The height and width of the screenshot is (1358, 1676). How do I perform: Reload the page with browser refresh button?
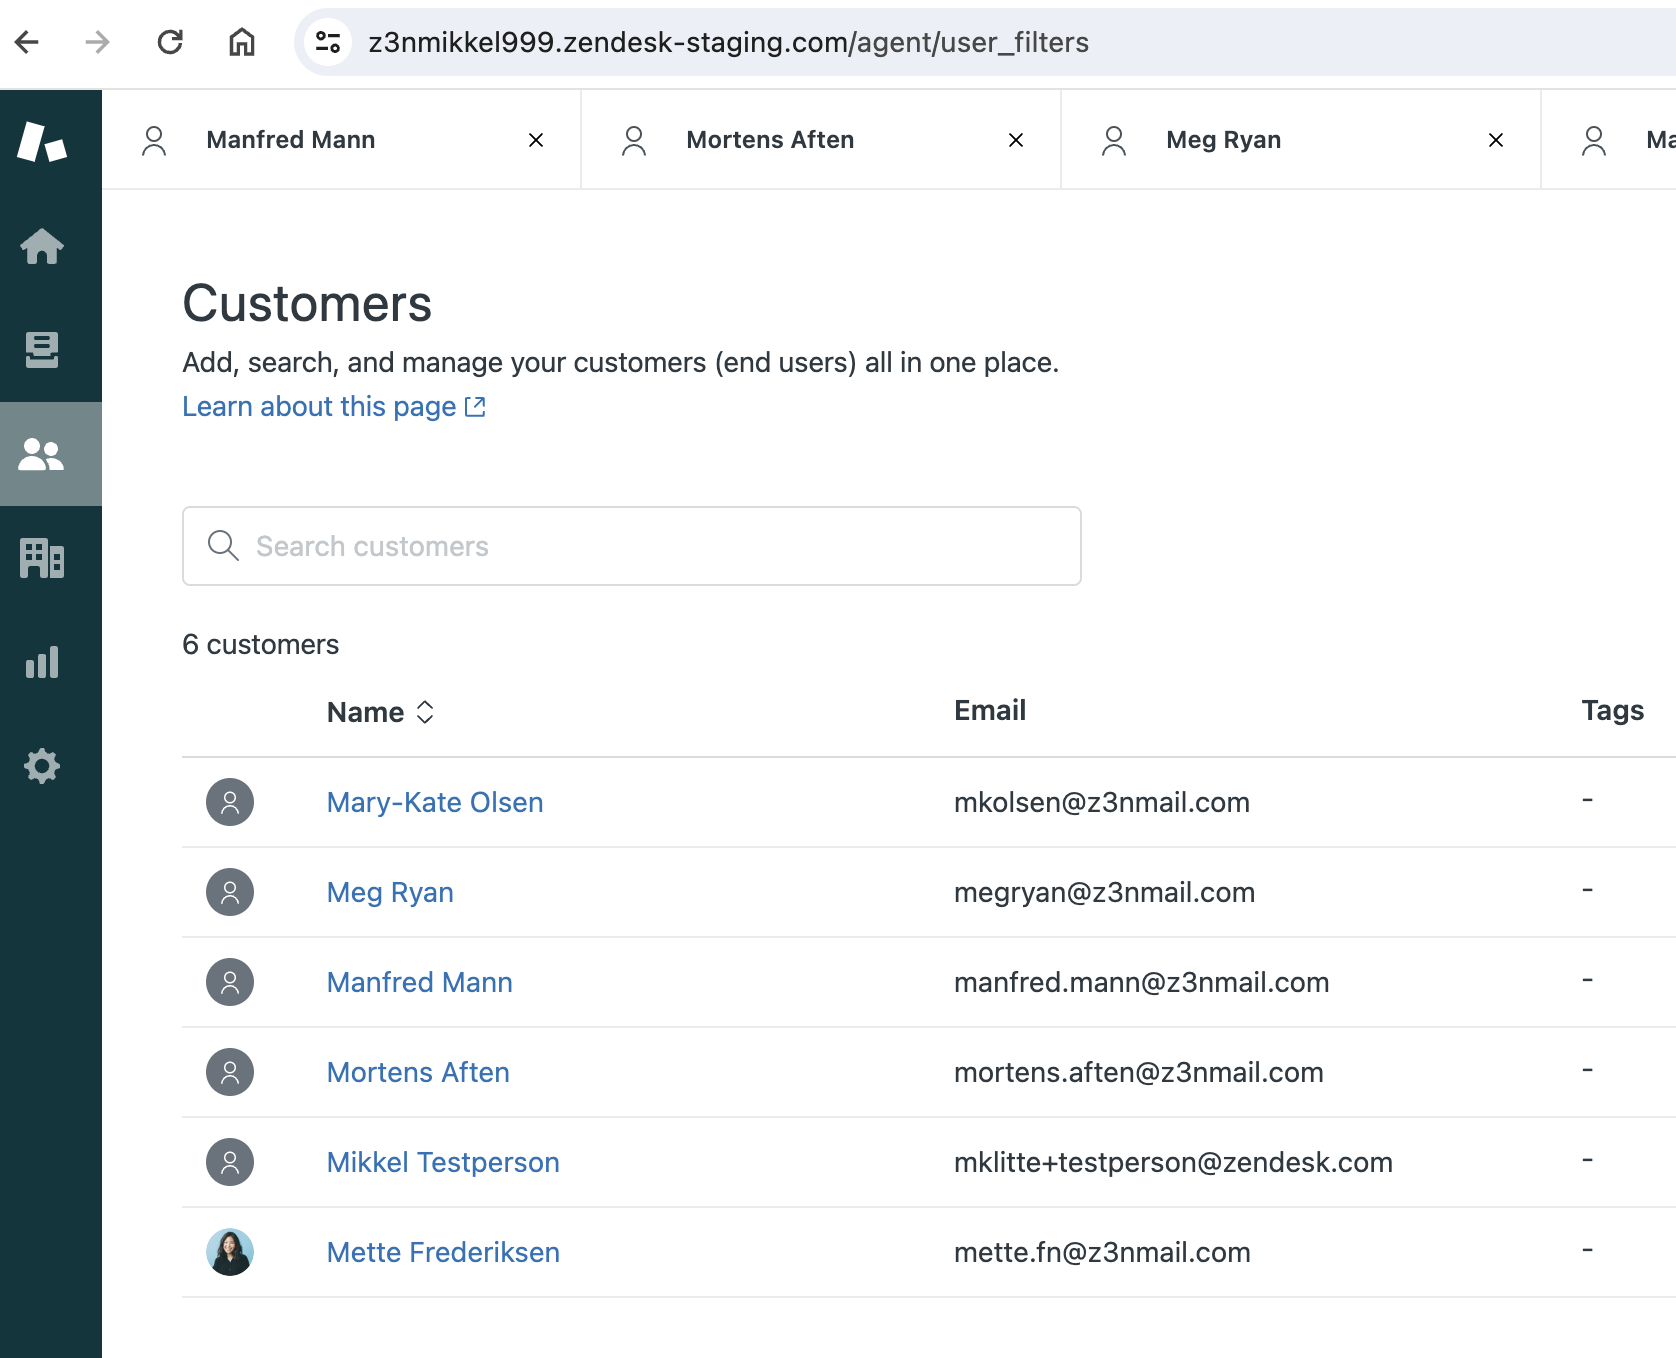(x=170, y=42)
